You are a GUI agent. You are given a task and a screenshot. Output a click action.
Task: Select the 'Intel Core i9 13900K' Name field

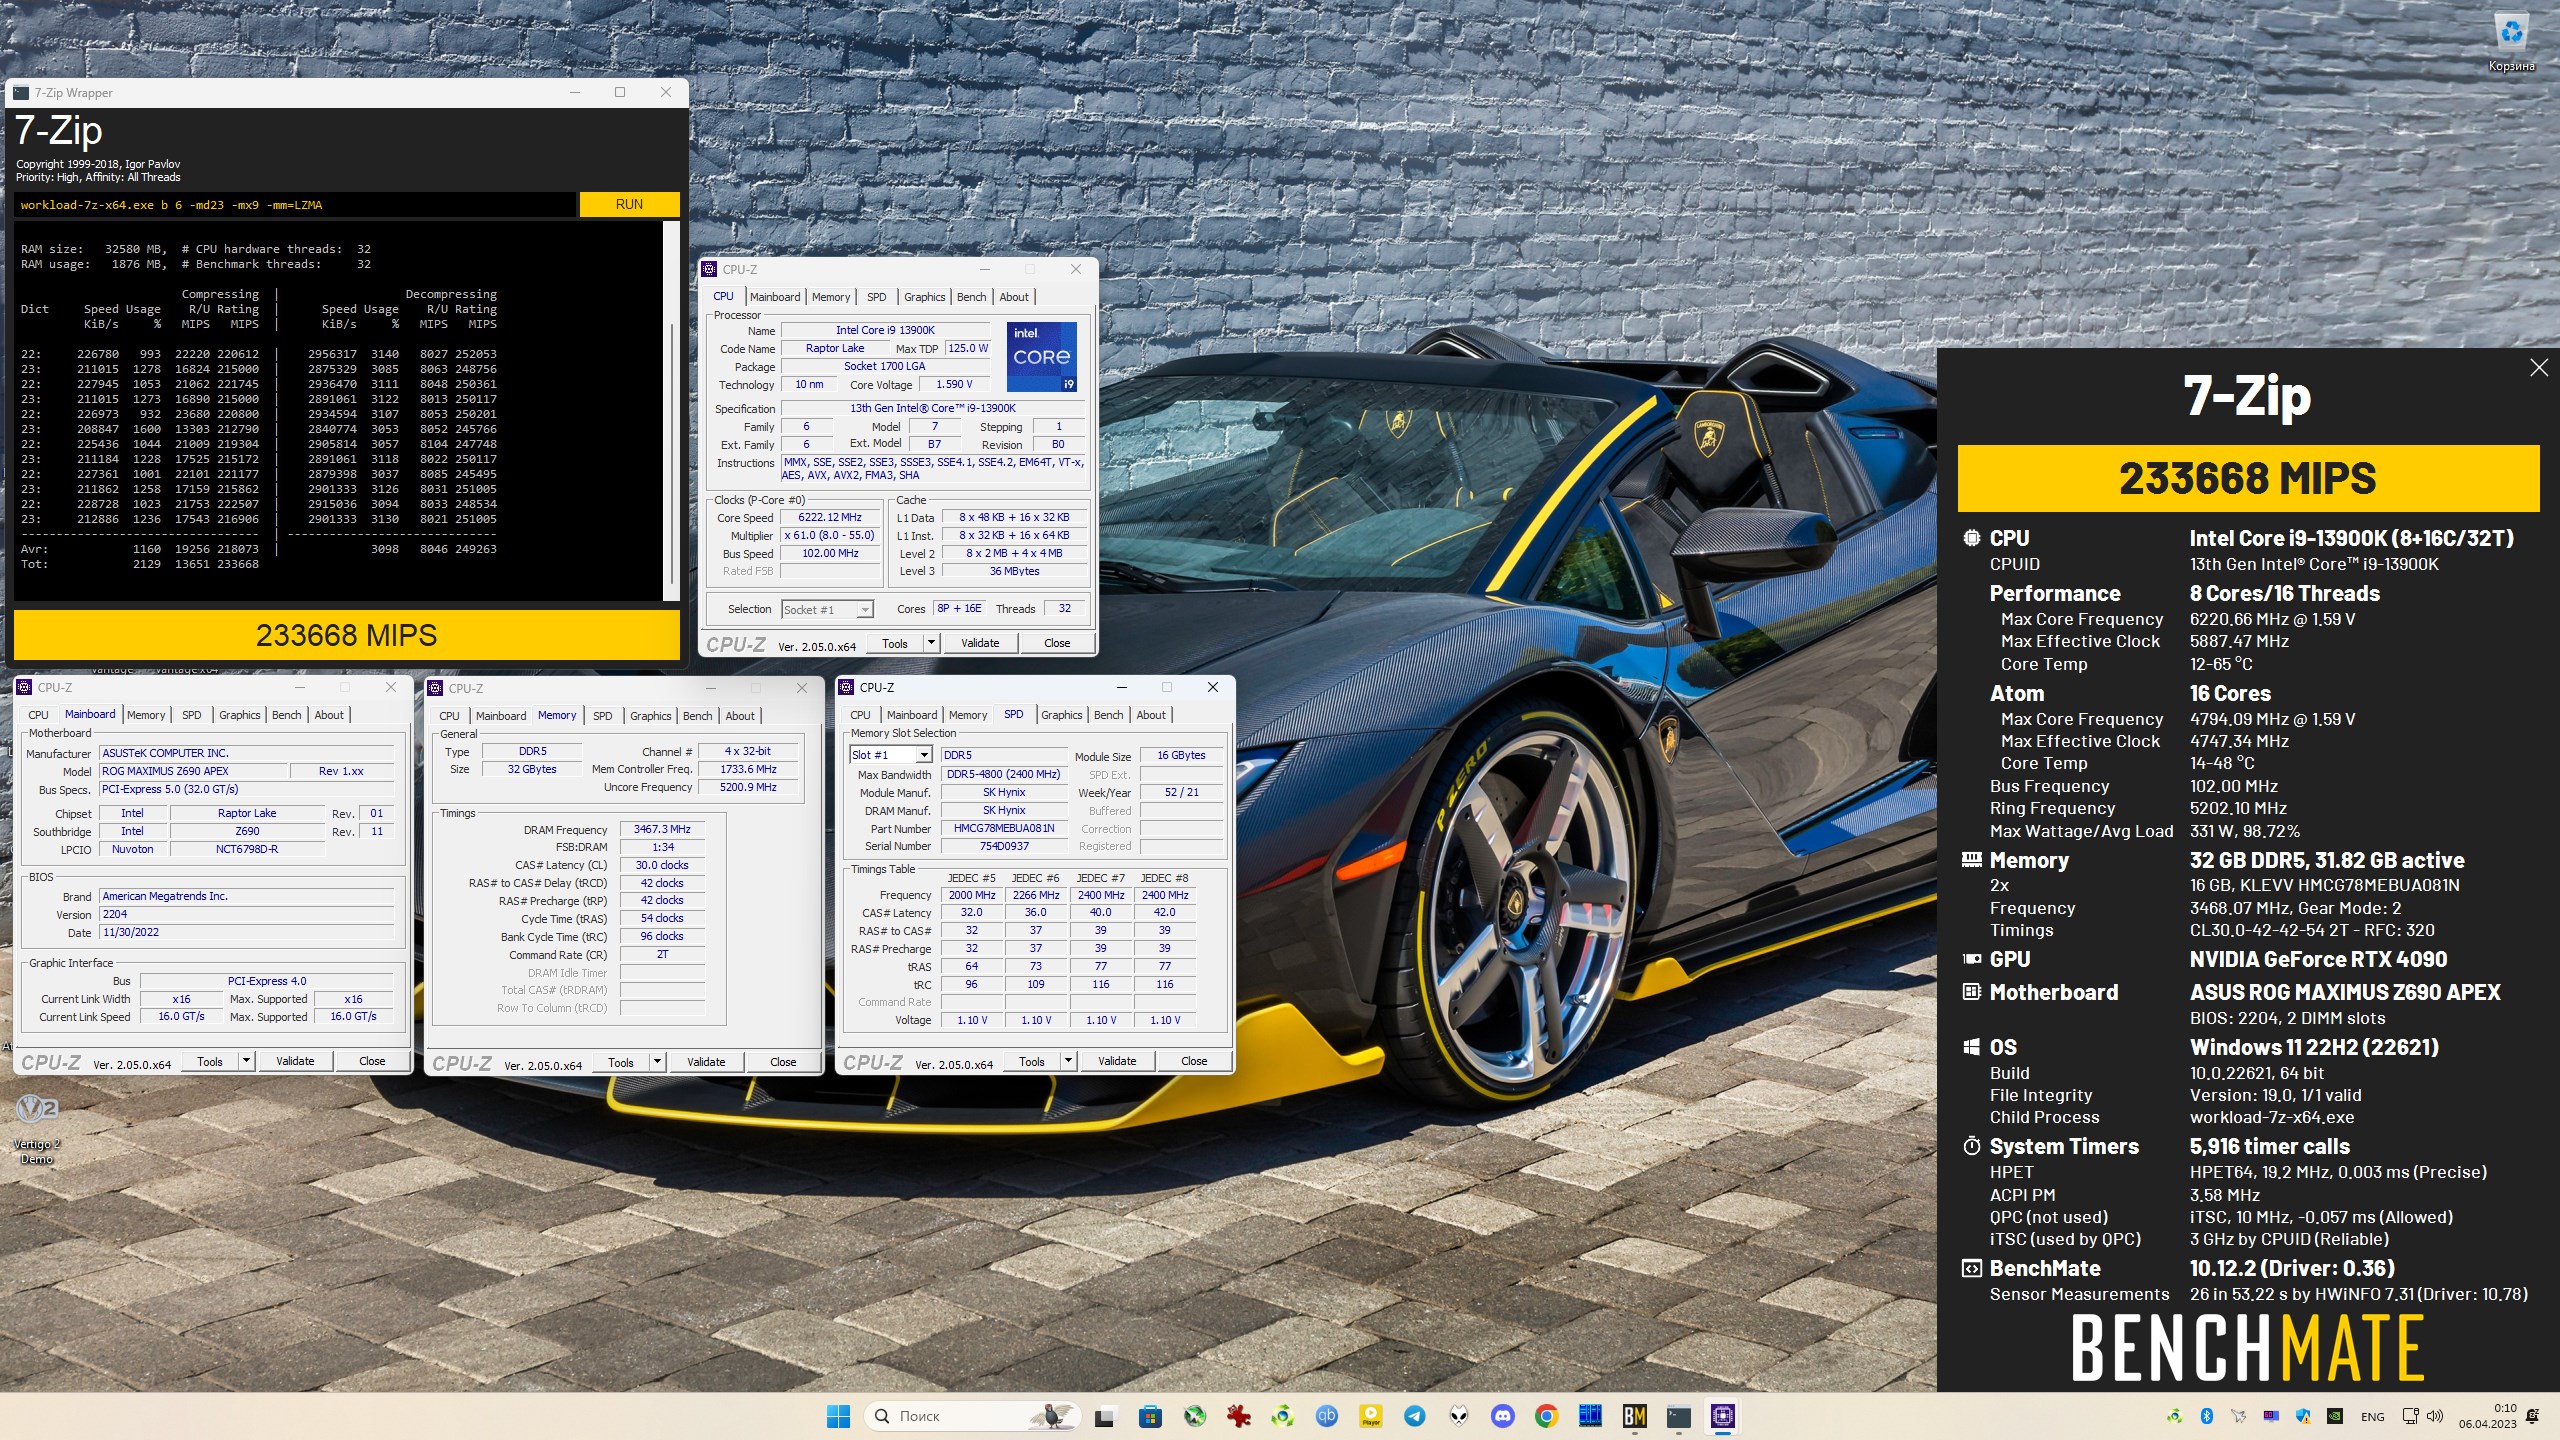click(x=884, y=330)
